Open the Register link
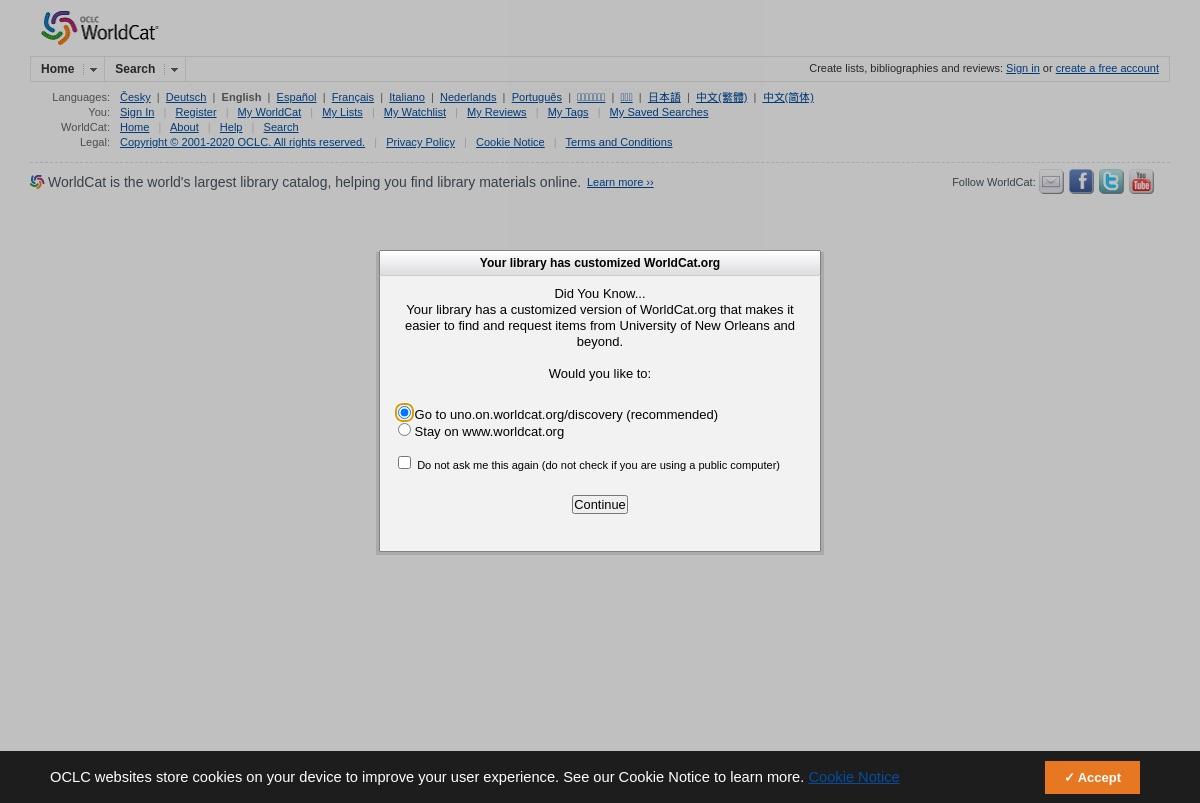This screenshot has width=1200, height=803. coord(196,112)
